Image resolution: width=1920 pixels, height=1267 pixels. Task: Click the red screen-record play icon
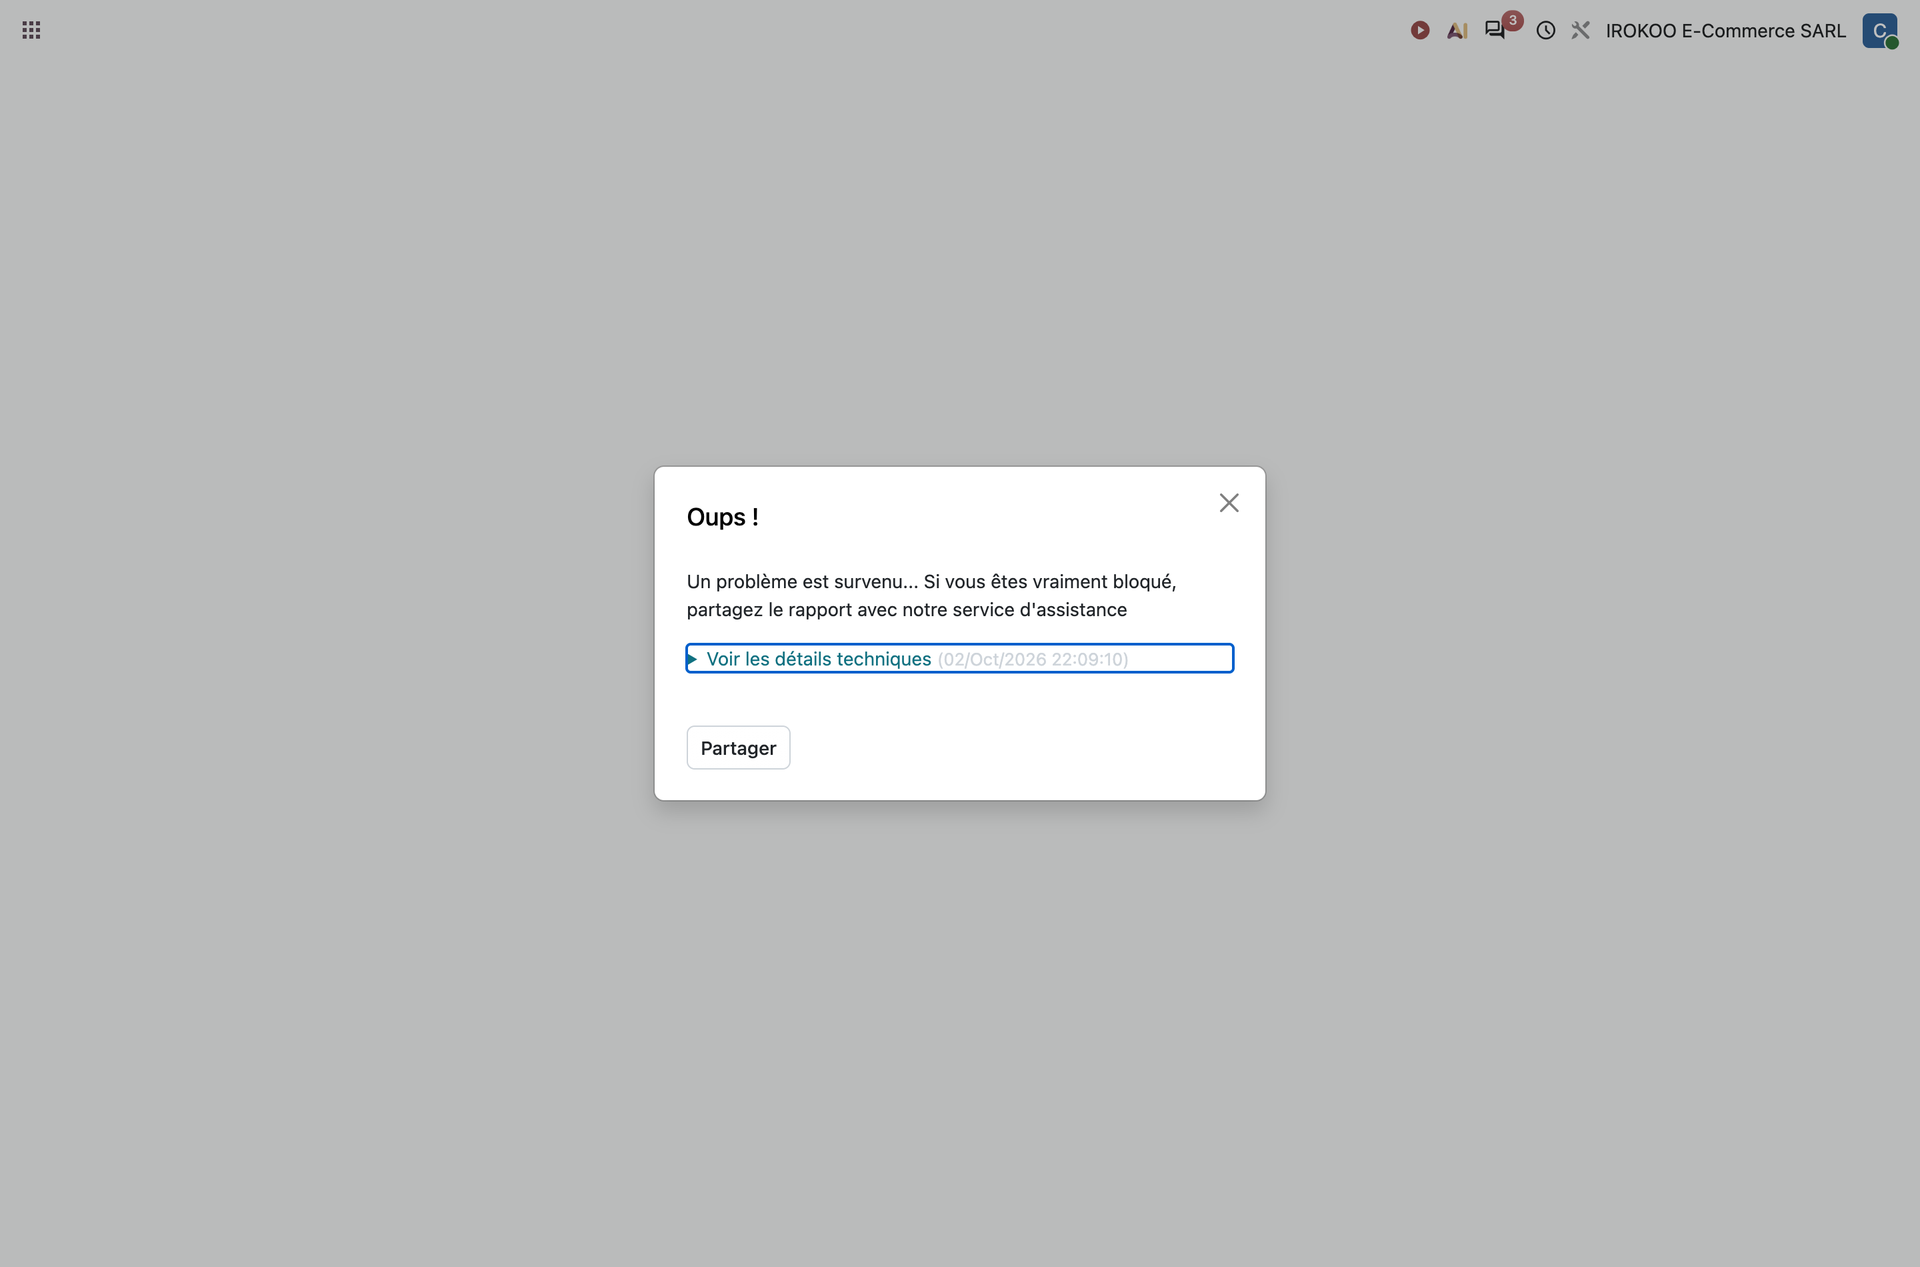point(1420,30)
